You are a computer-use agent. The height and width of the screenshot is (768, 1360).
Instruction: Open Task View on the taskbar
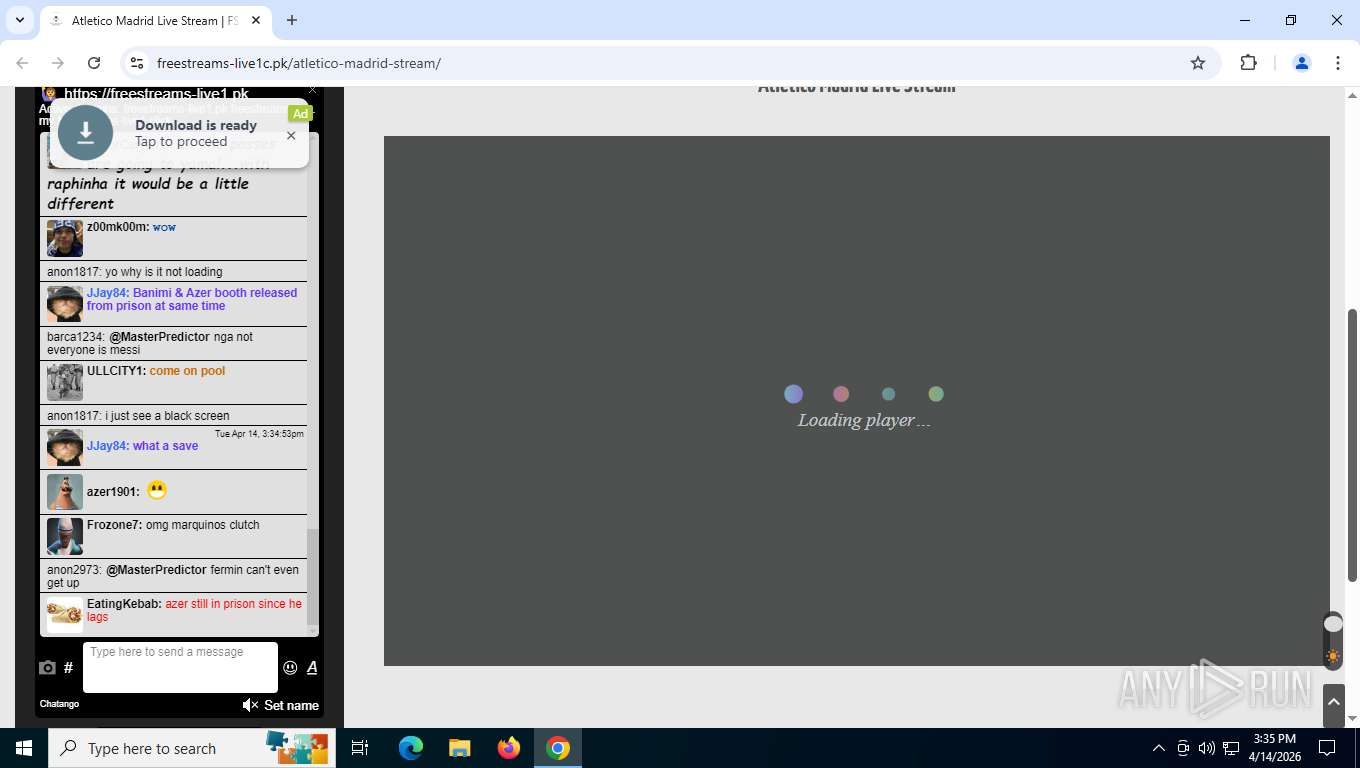[x=360, y=748]
